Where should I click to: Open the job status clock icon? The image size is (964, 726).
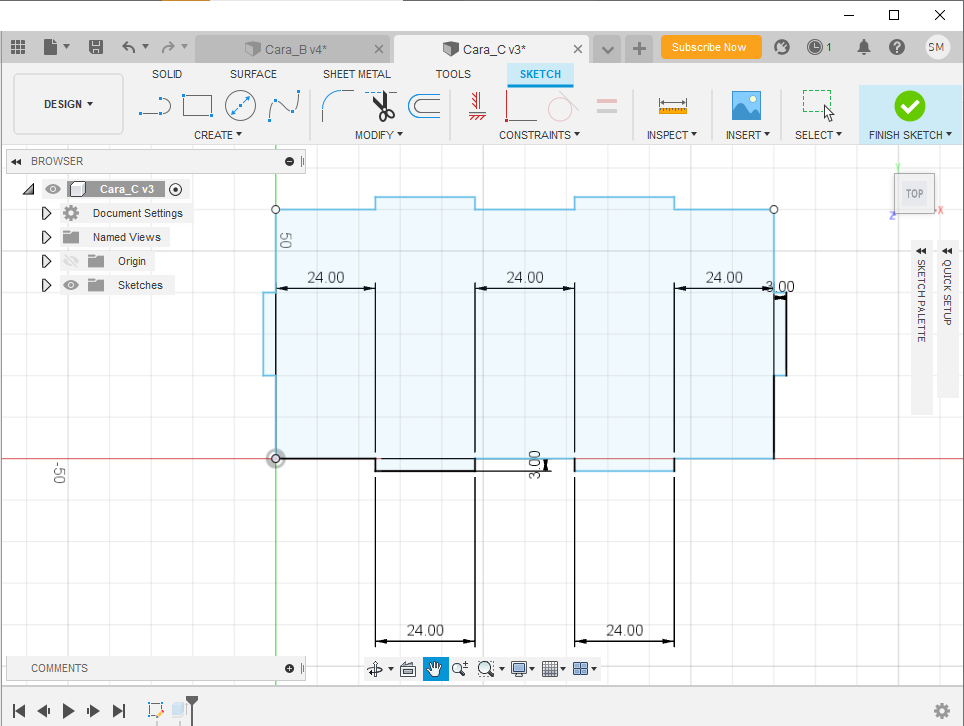(815, 47)
